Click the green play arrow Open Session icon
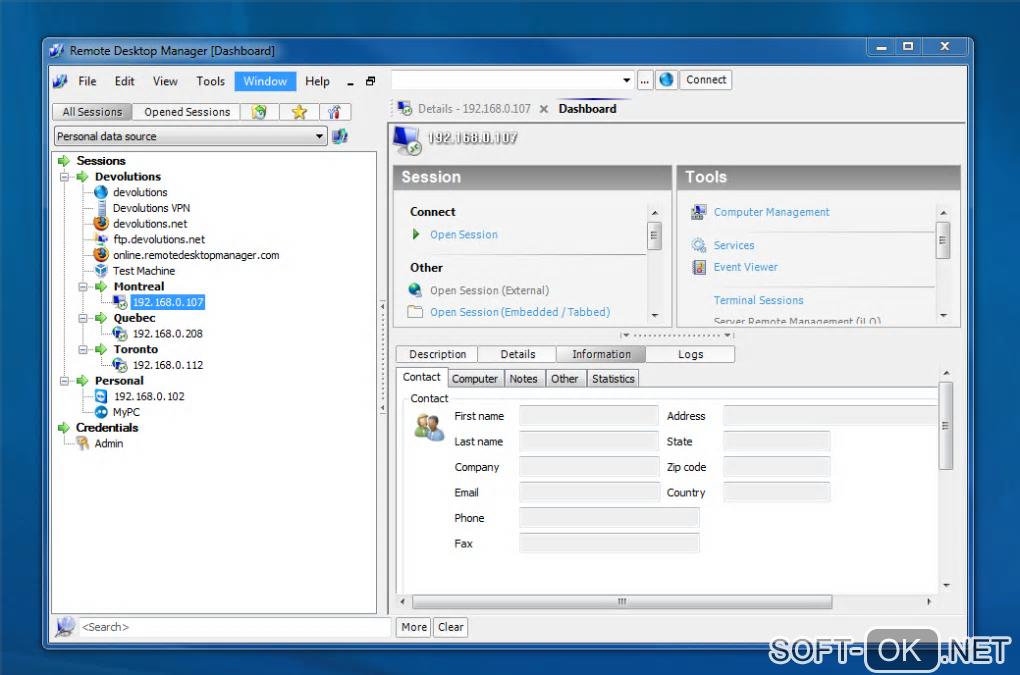 (416, 234)
